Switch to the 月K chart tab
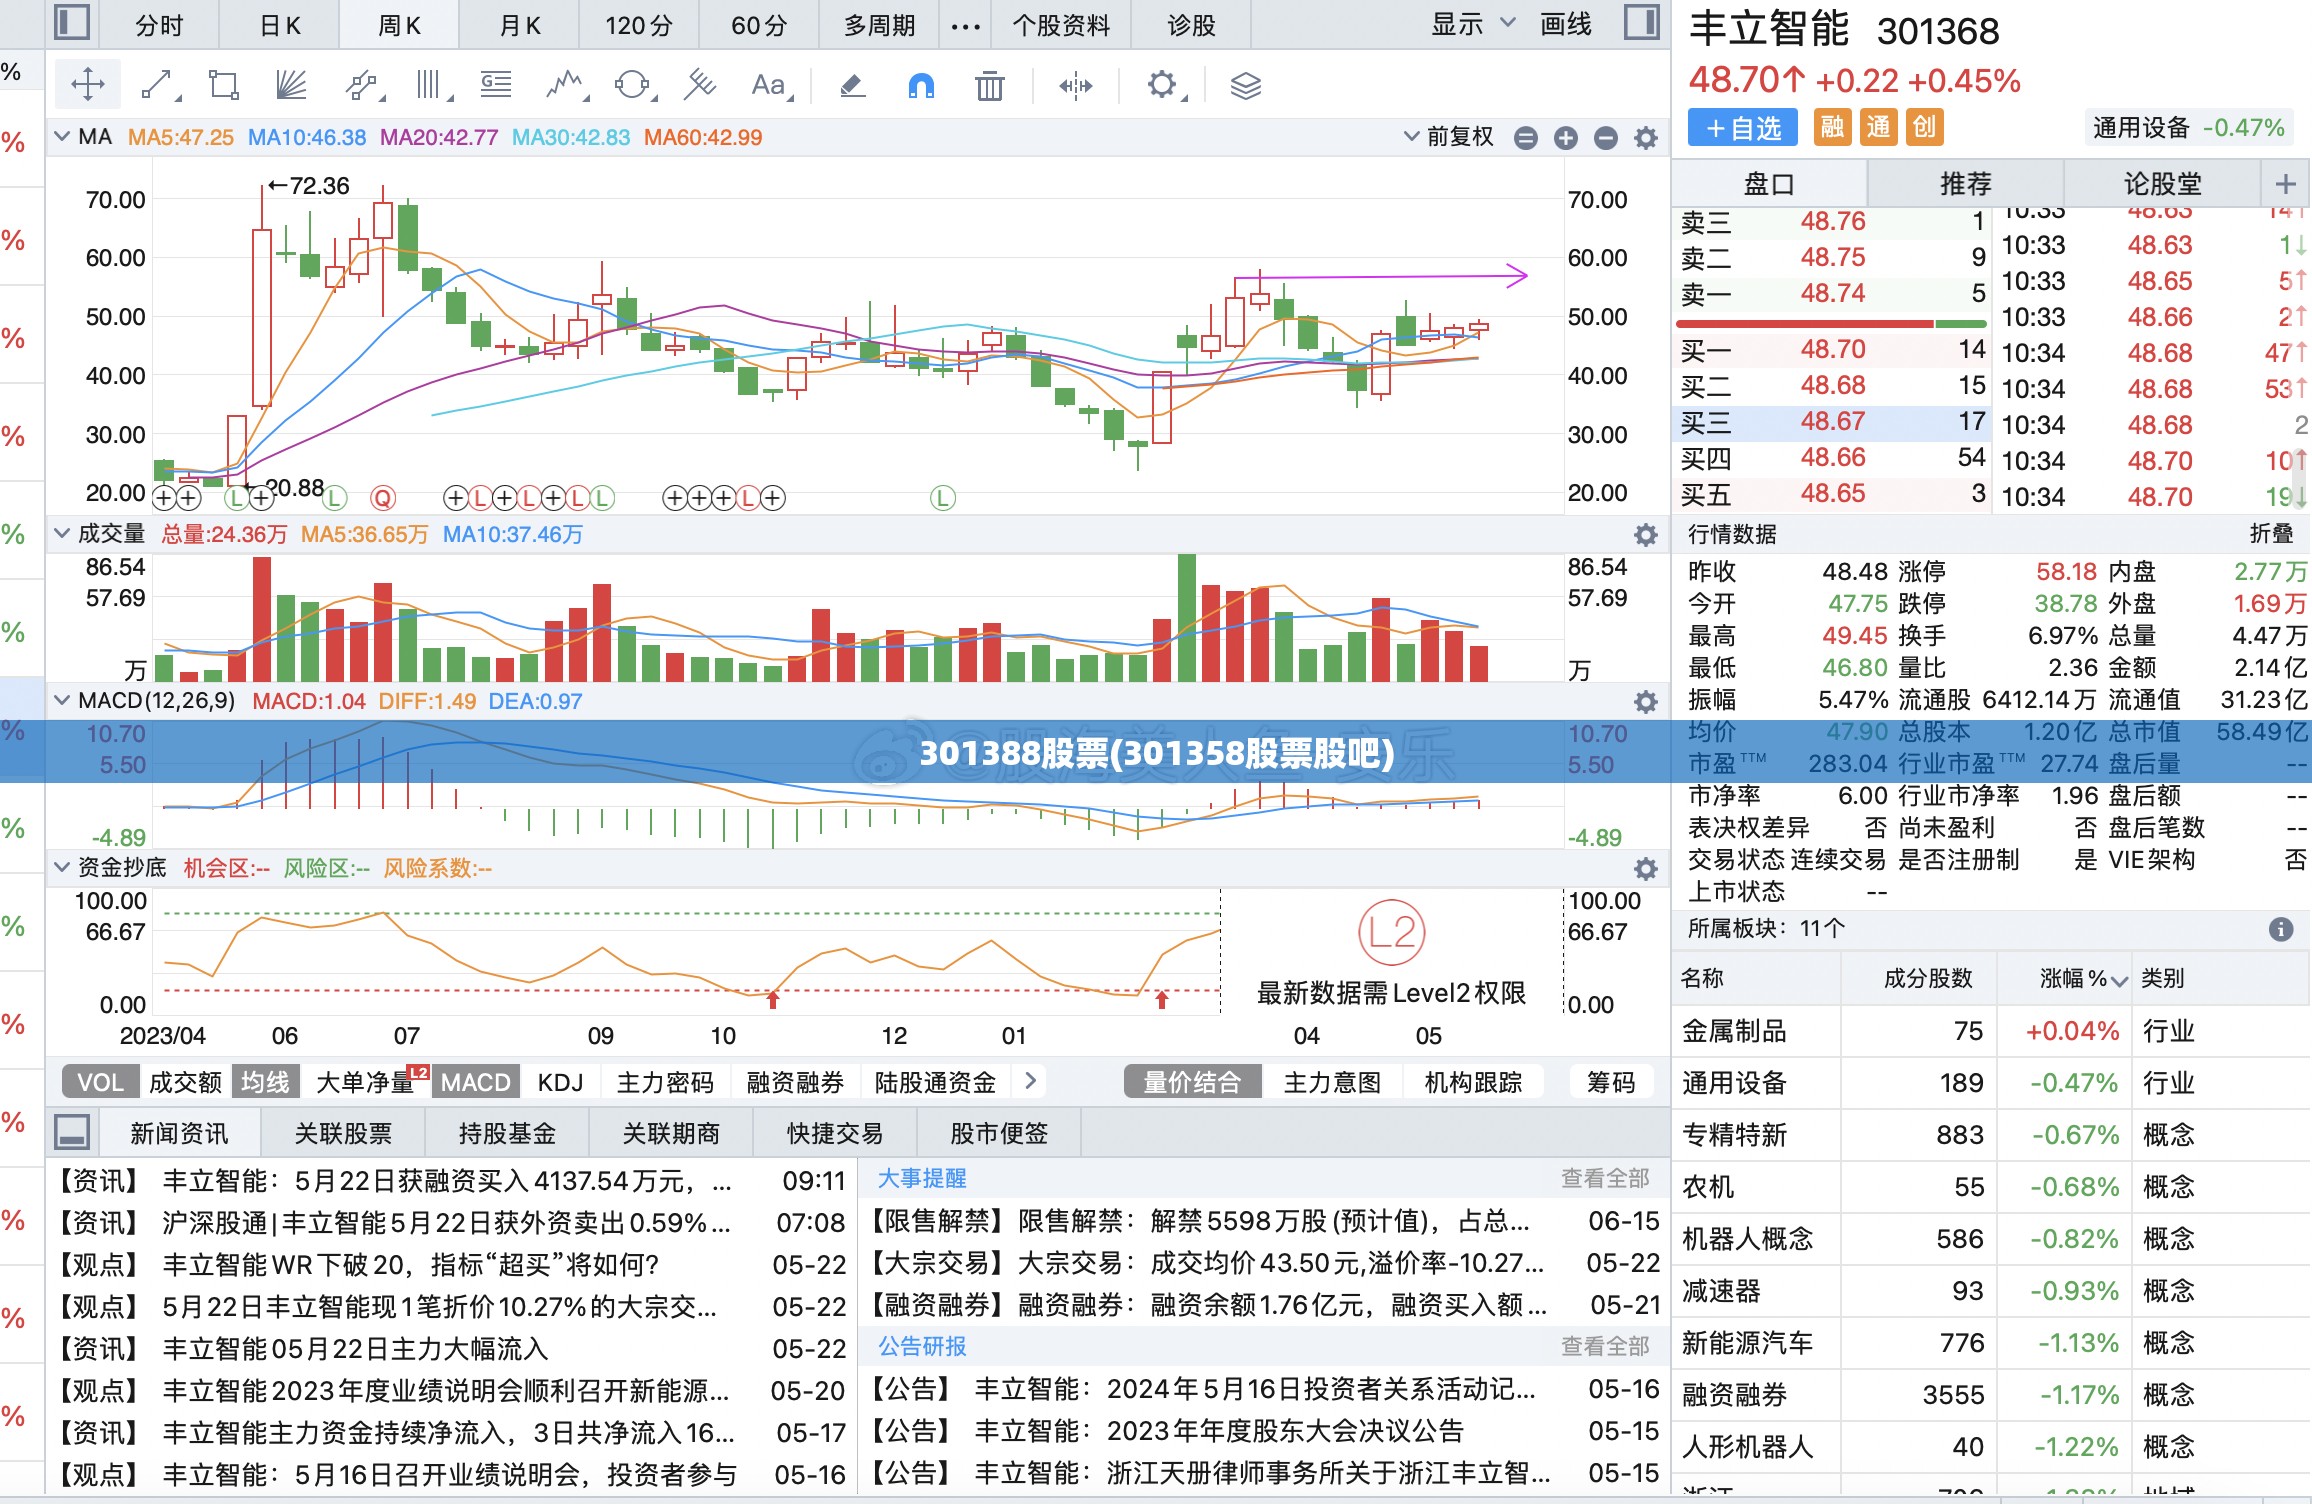 520,25
